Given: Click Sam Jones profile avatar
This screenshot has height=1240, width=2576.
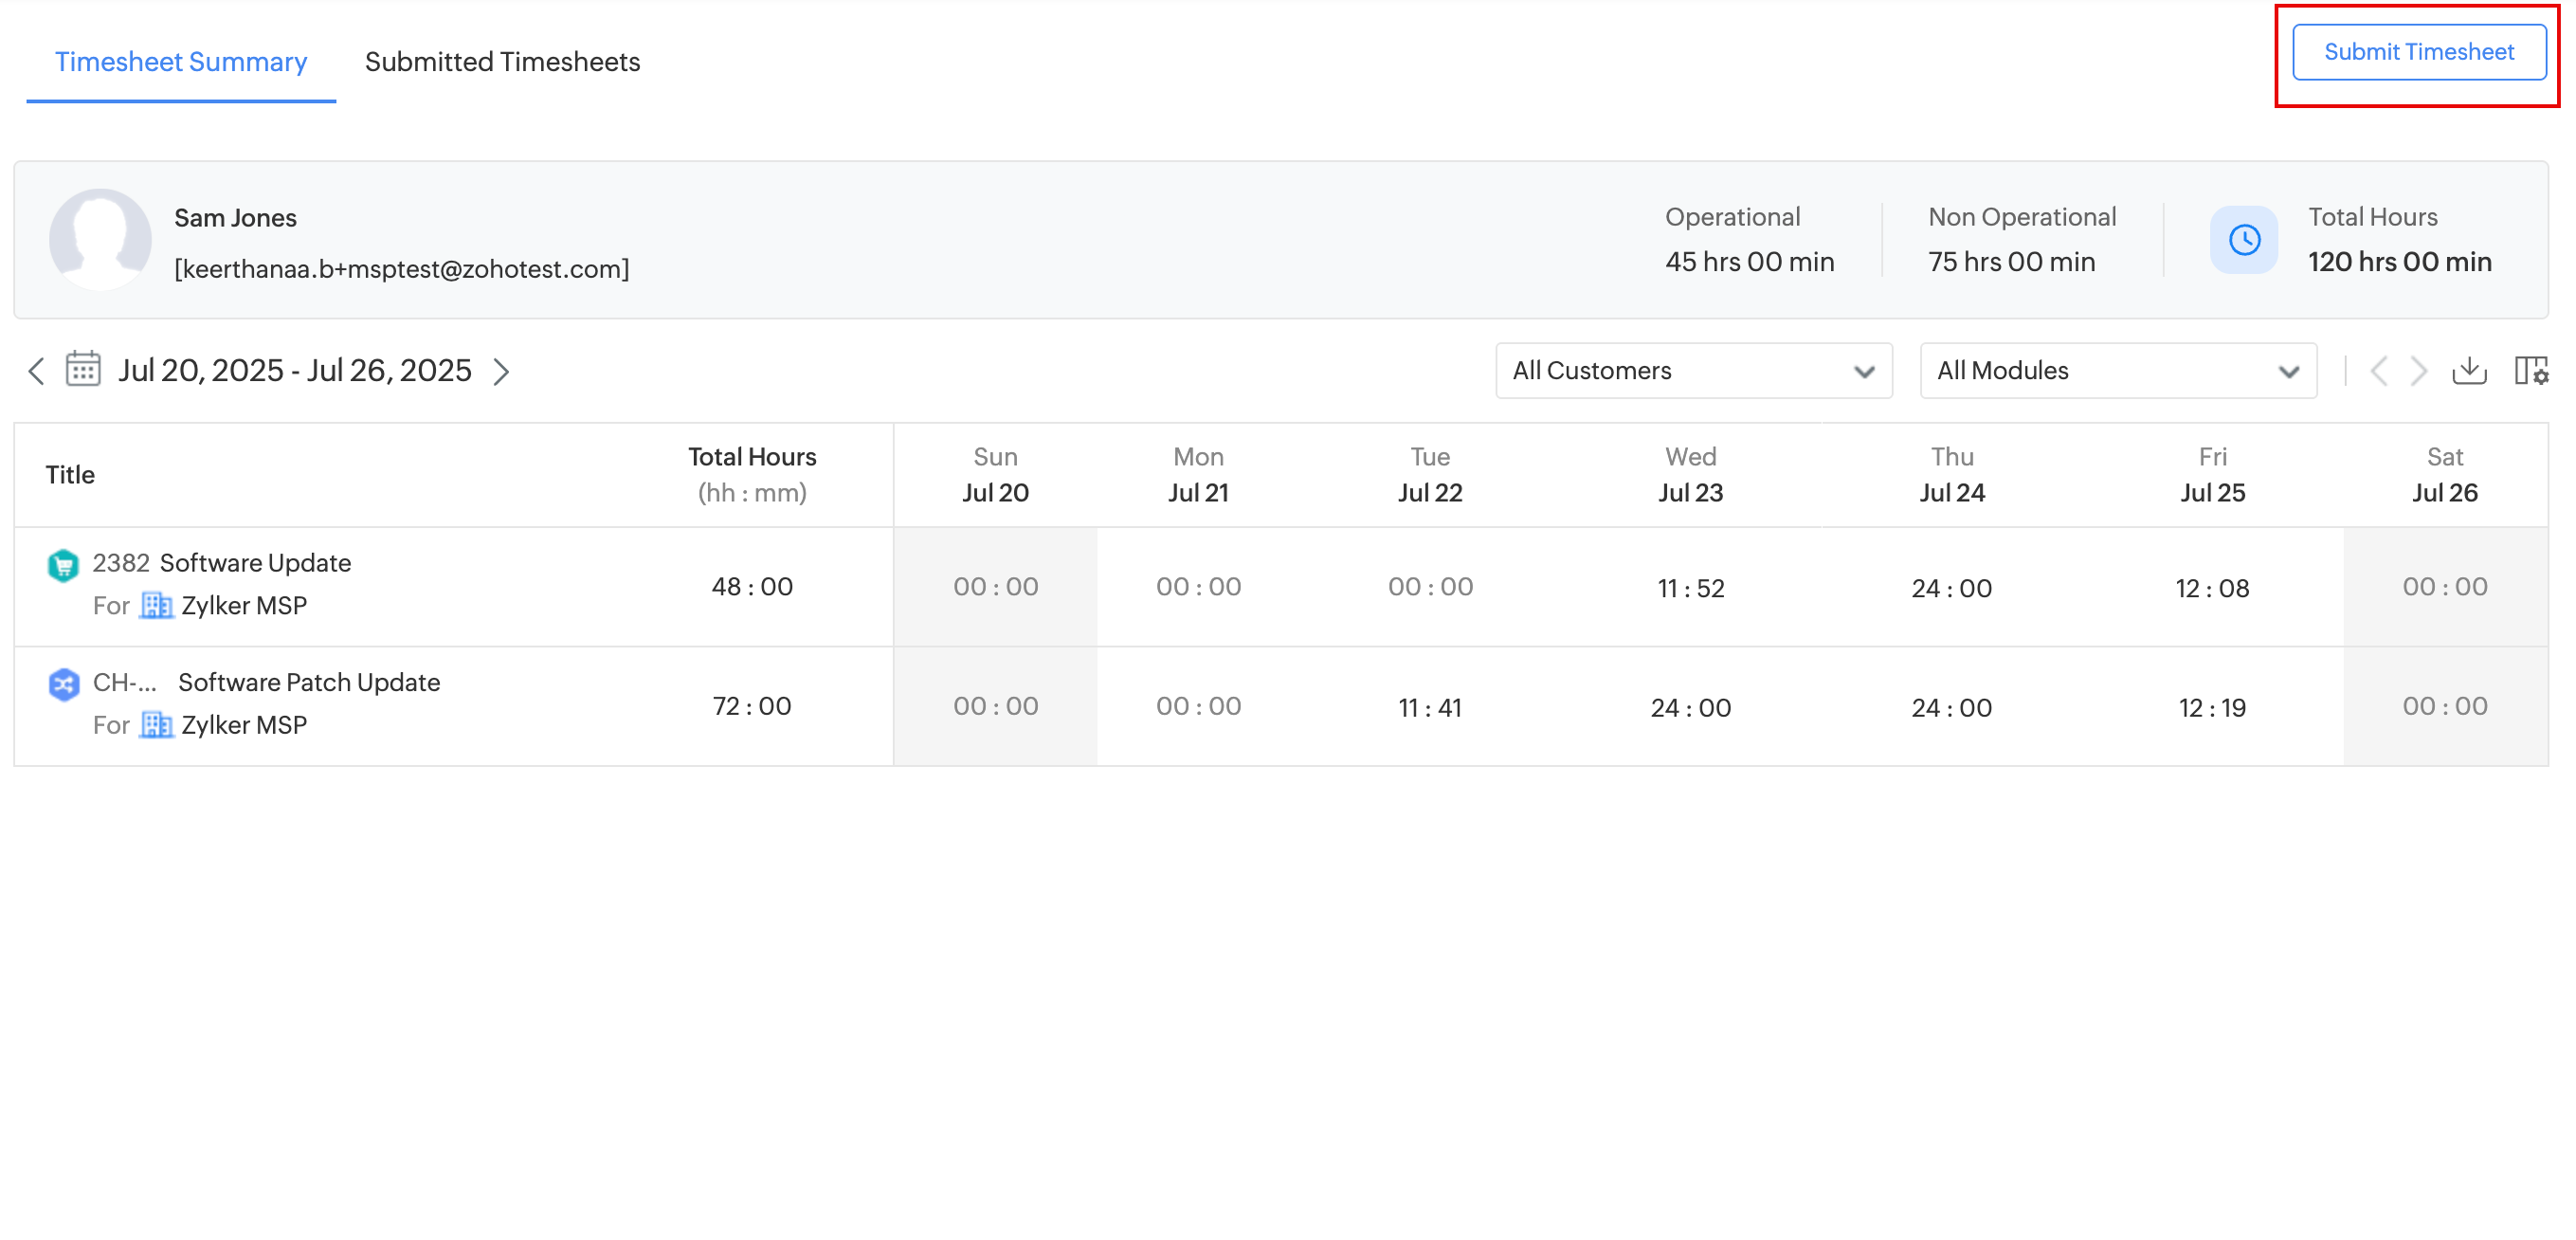Looking at the screenshot, I should [x=100, y=240].
